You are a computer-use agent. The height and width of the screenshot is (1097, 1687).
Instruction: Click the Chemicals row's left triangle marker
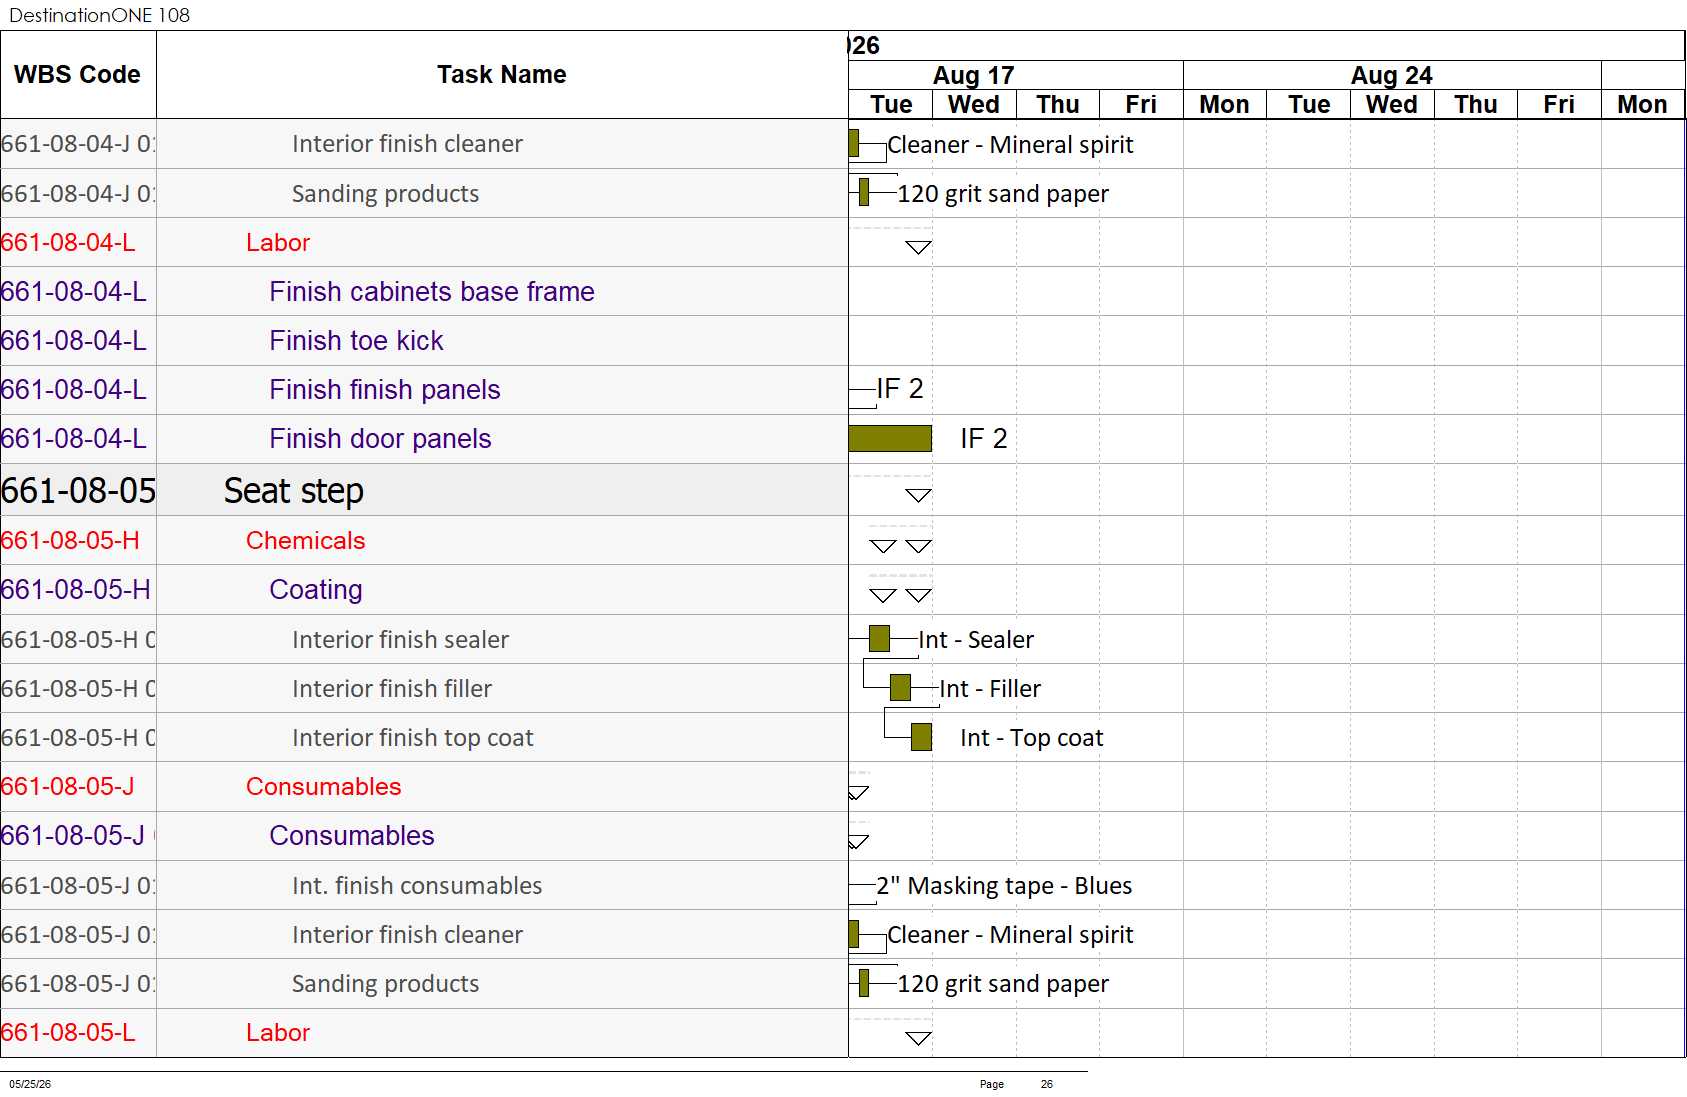(x=882, y=546)
